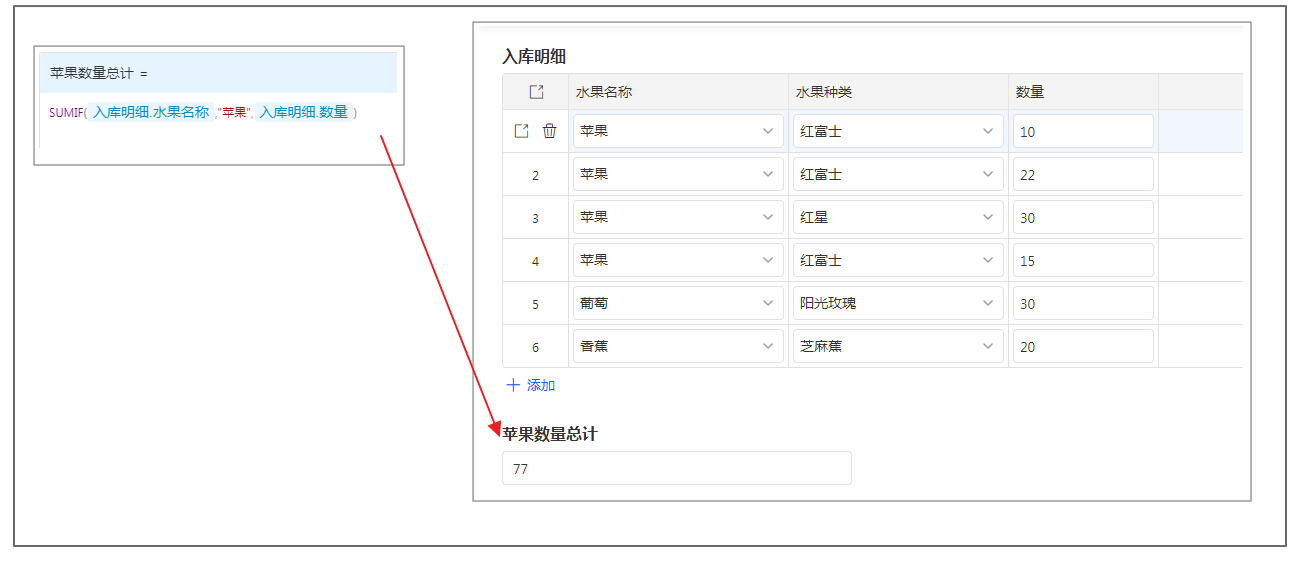Open the 香蕉 fruit name dropdown
Viewport: 1306px width, 566px height.
(x=677, y=346)
